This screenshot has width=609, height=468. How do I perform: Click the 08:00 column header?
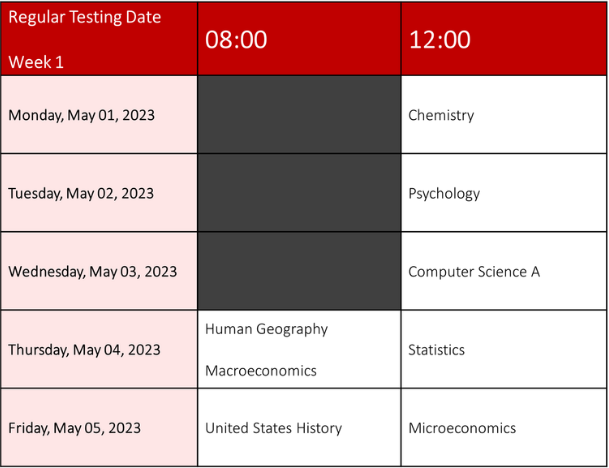coord(236,40)
